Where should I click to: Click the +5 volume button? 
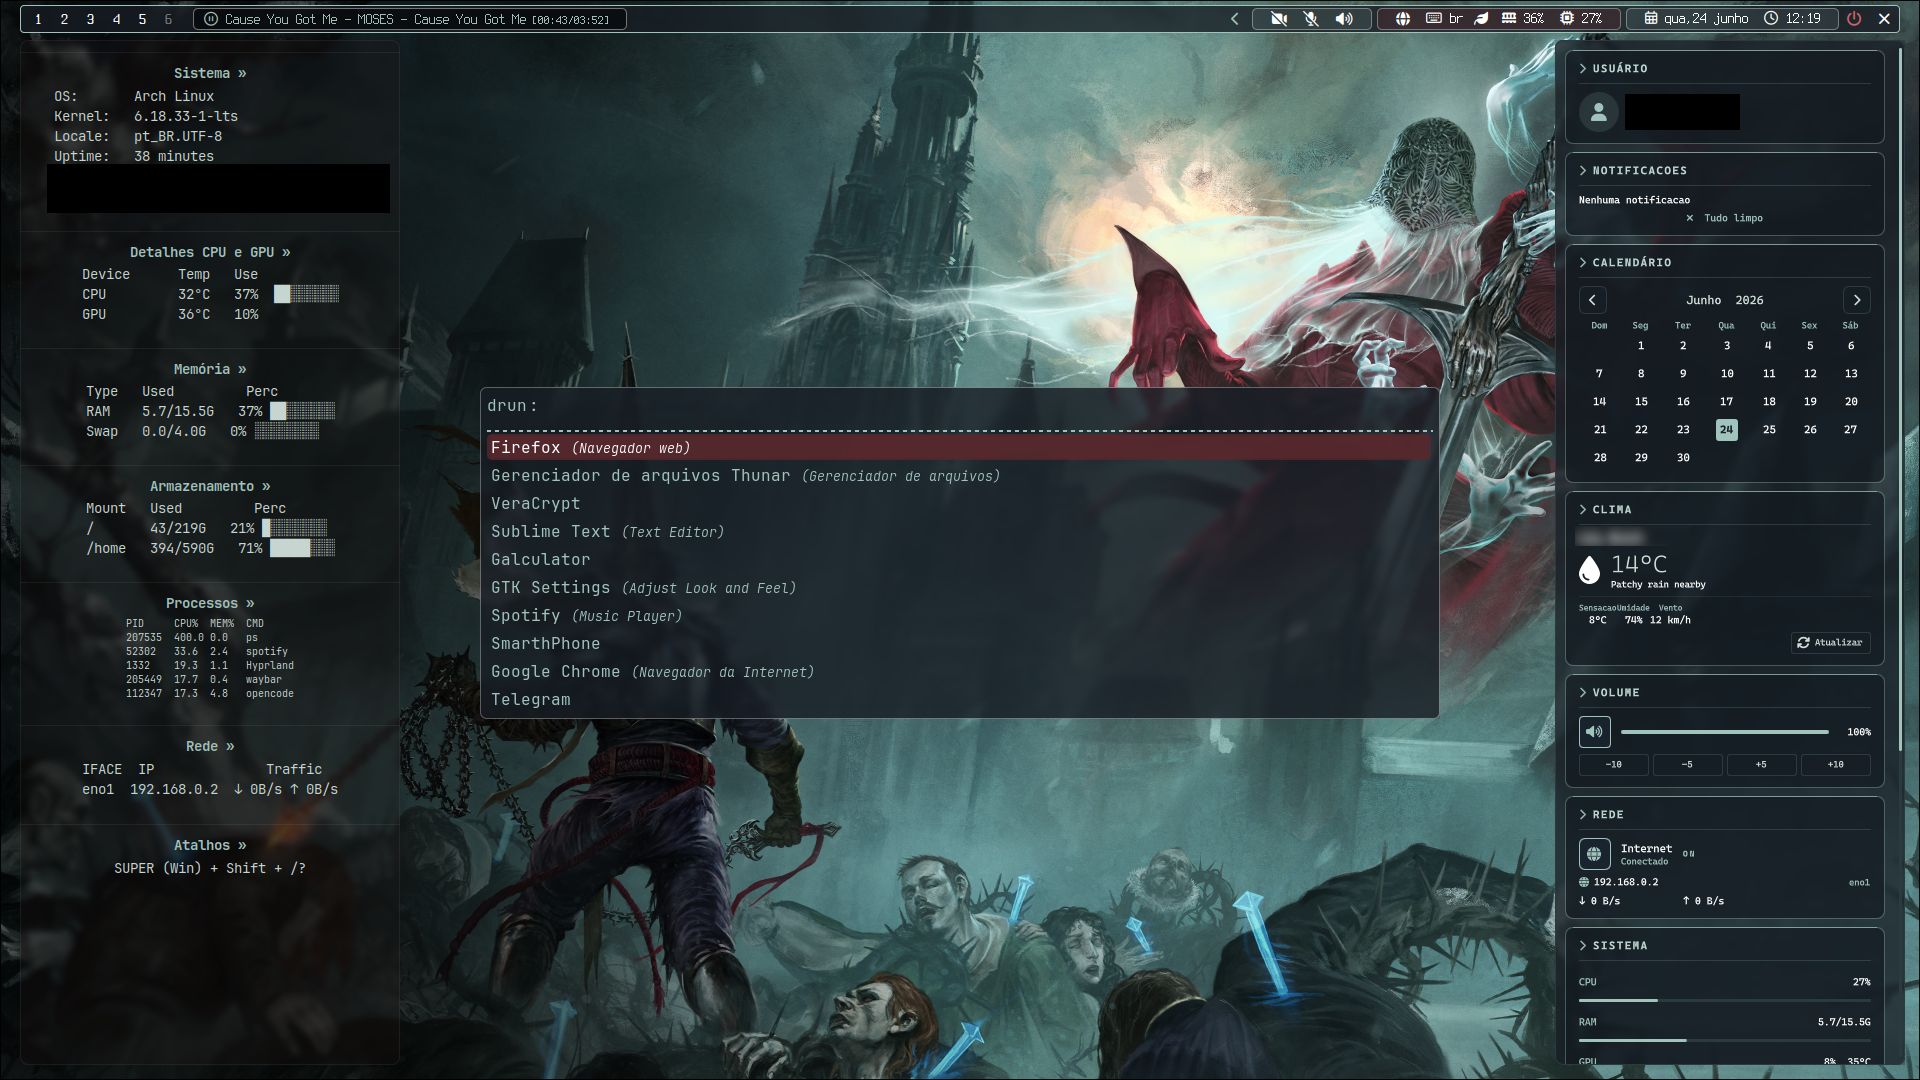pos(1761,765)
